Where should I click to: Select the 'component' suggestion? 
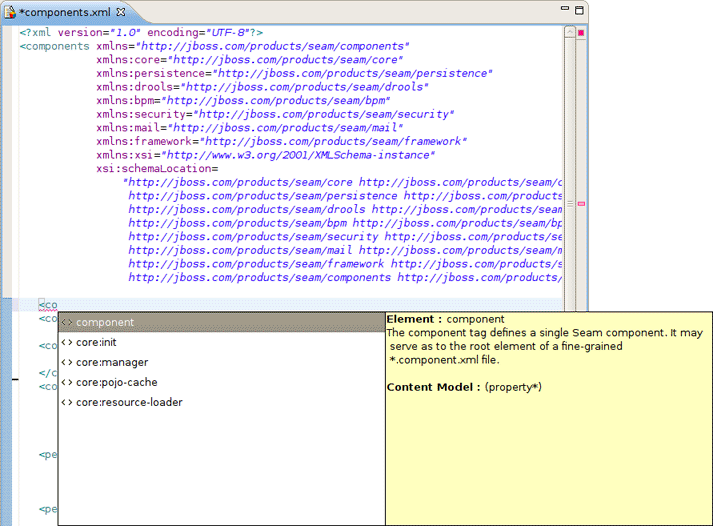(x=105, y=323)
